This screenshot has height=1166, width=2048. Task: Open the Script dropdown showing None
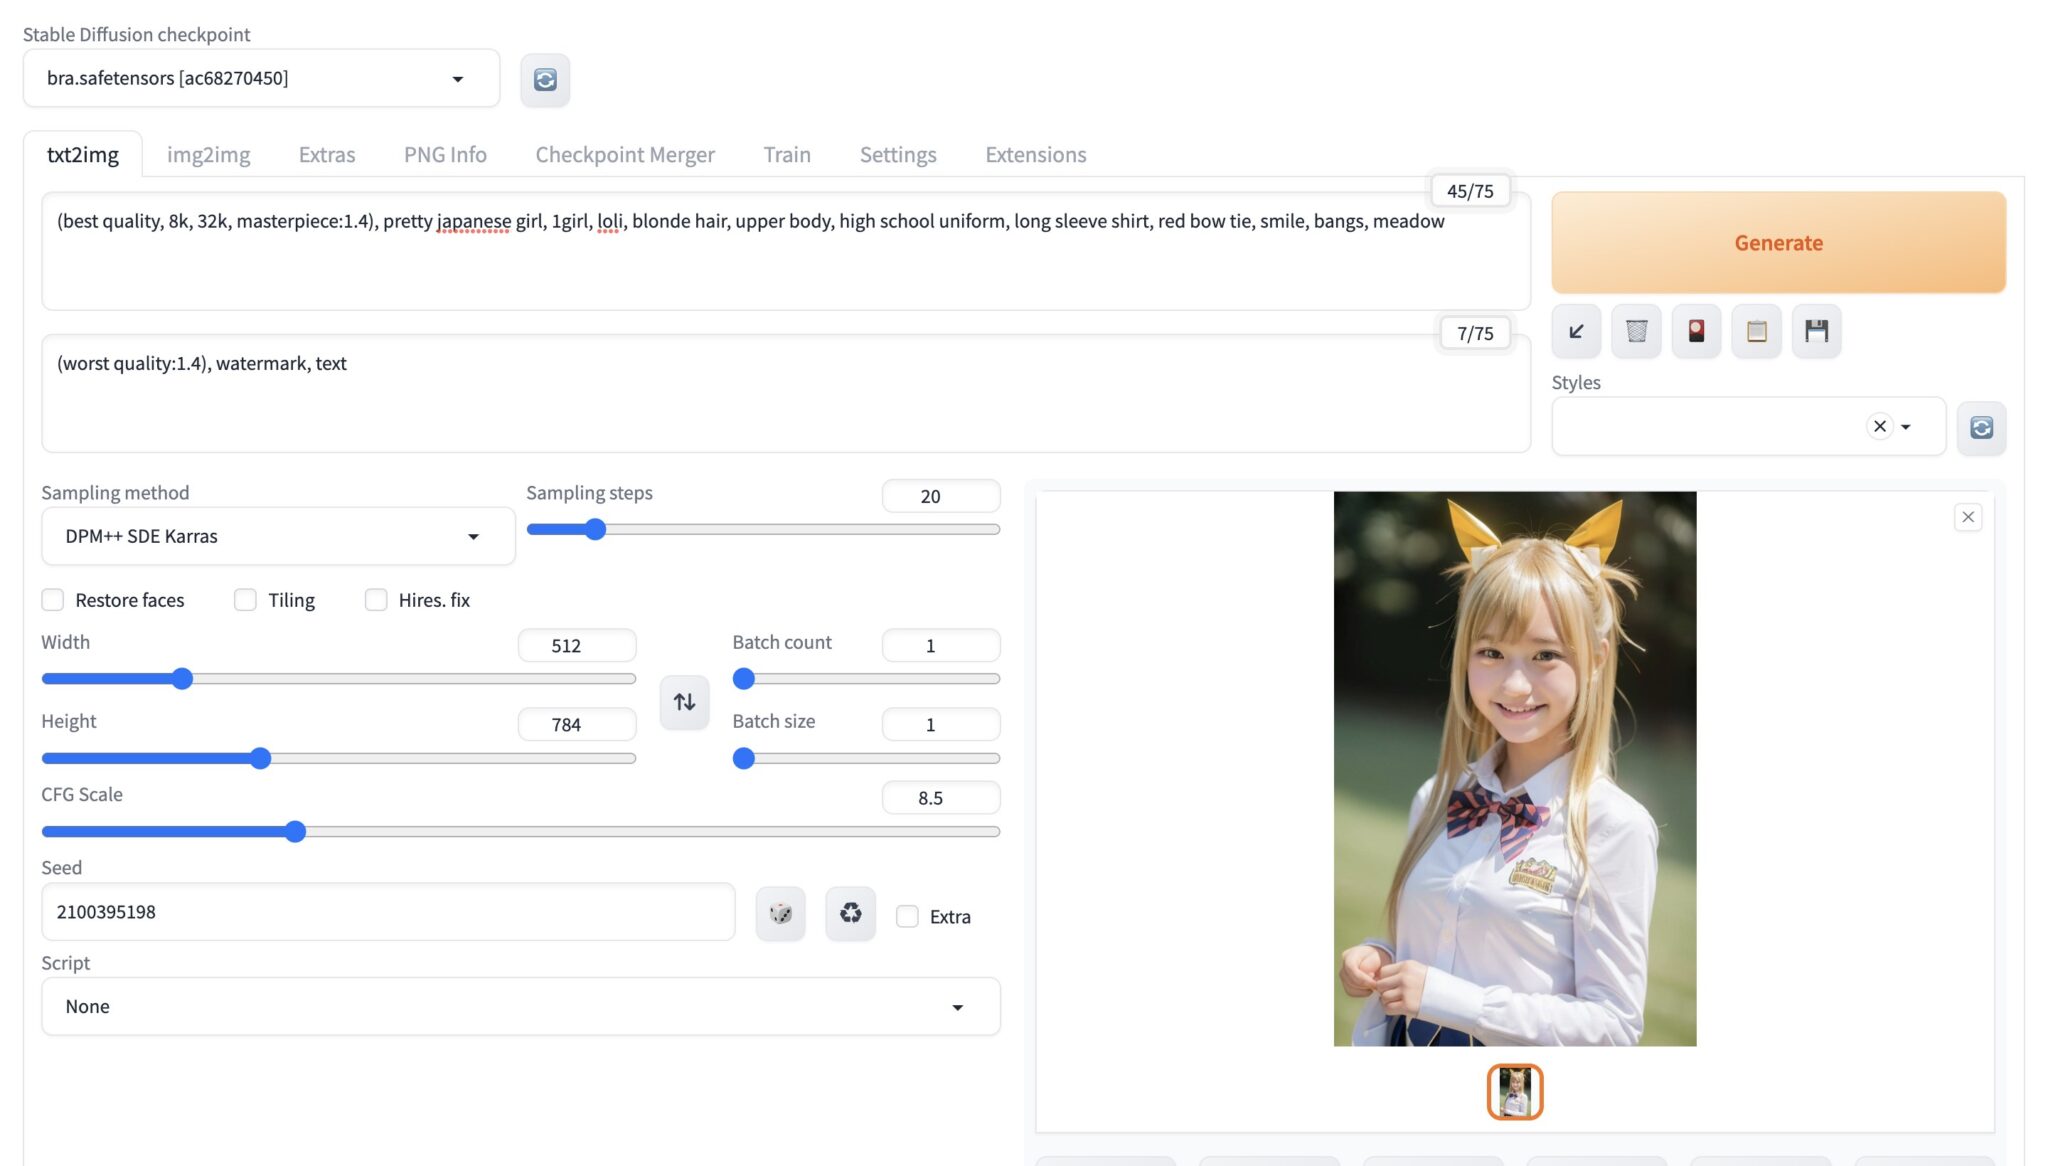click(520, 1006)
